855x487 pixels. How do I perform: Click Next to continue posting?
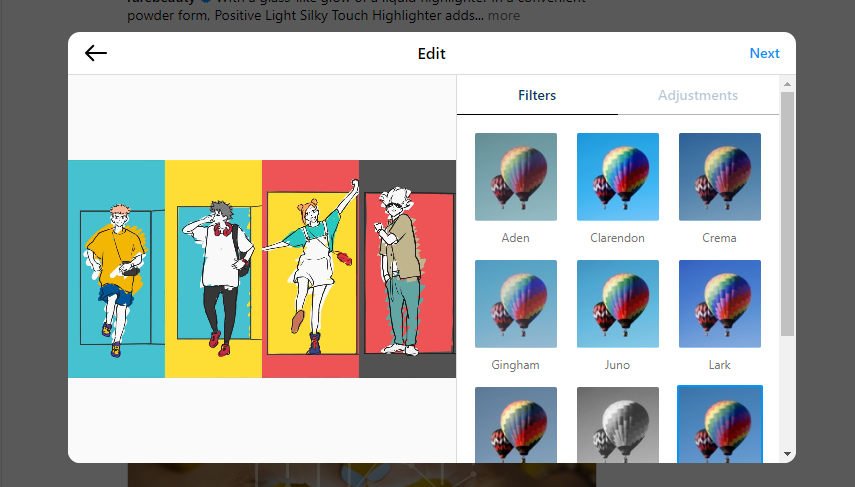(764, 54)
